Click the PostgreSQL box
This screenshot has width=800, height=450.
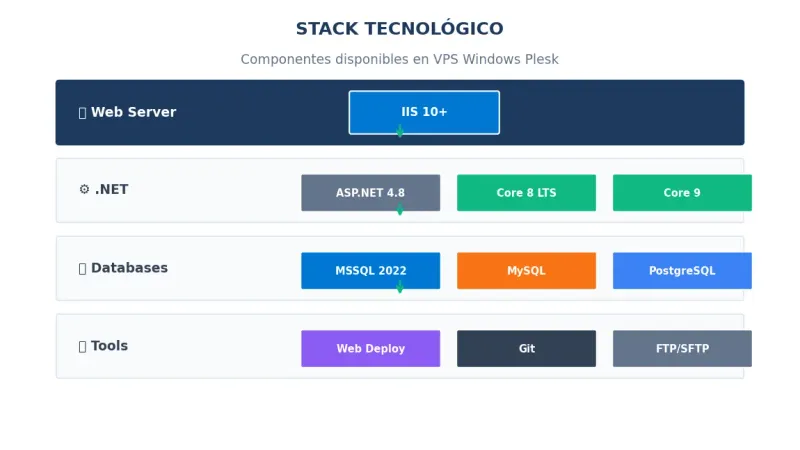click(x=682, y=270)
